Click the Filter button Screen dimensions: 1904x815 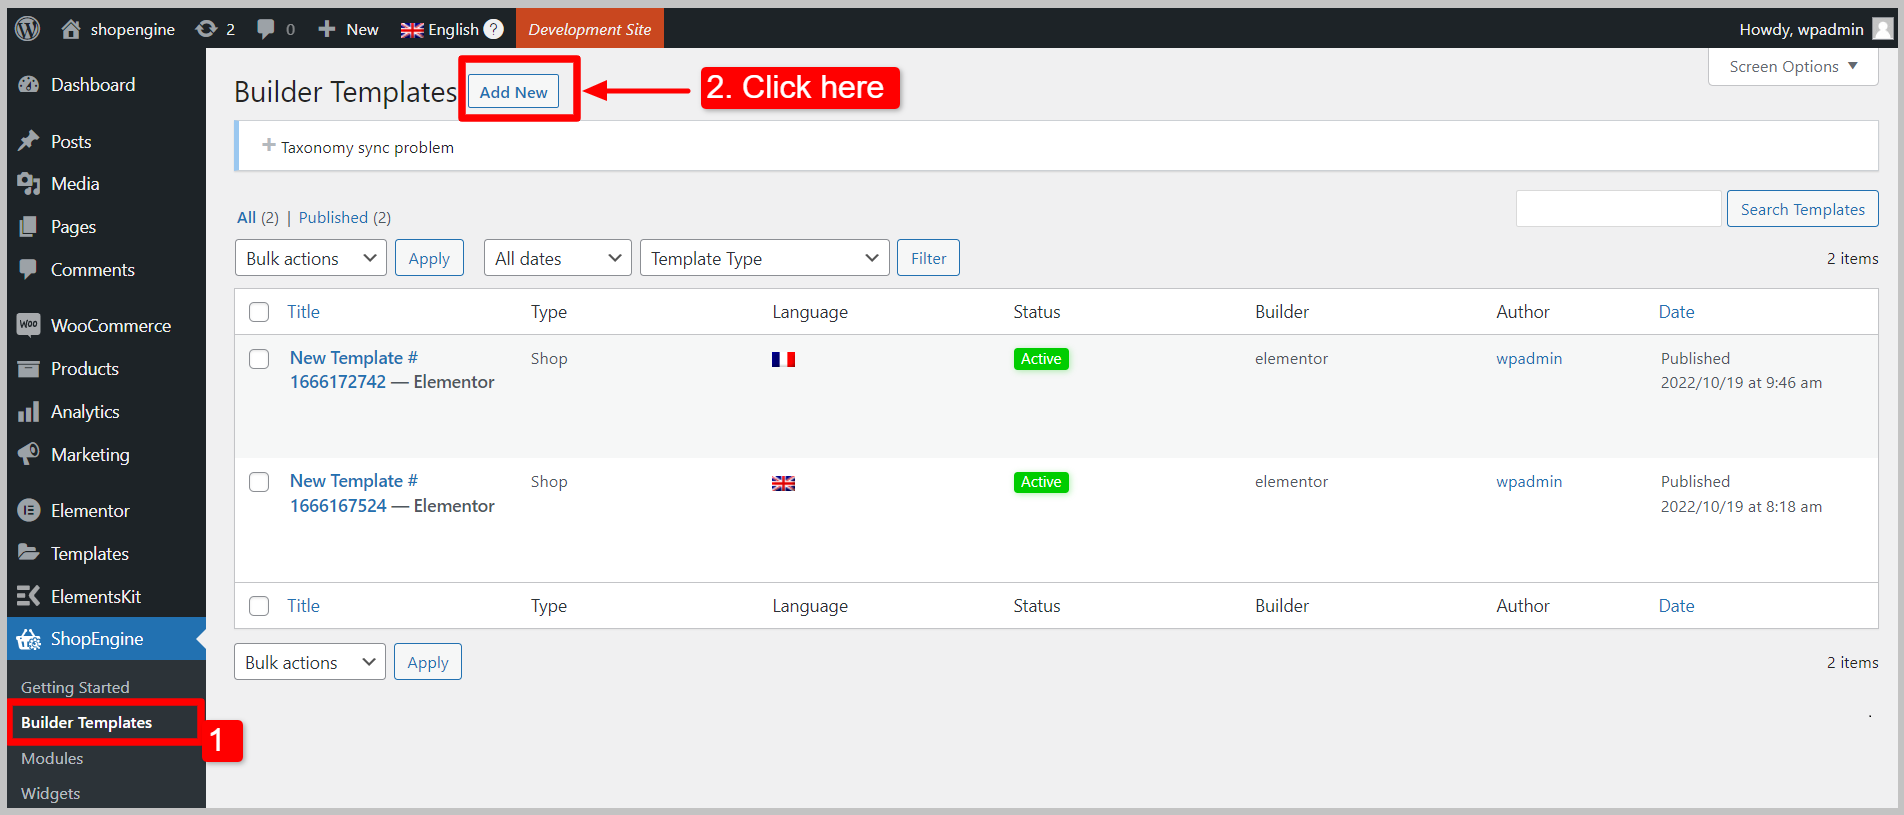[928, 258]
